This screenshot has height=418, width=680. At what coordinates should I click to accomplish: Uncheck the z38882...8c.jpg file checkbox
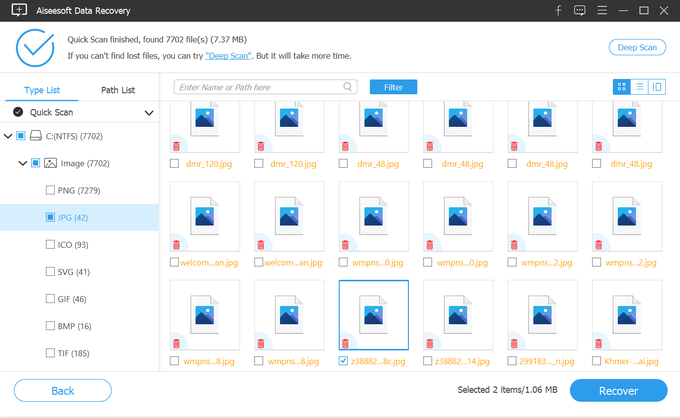pos(344,360)
